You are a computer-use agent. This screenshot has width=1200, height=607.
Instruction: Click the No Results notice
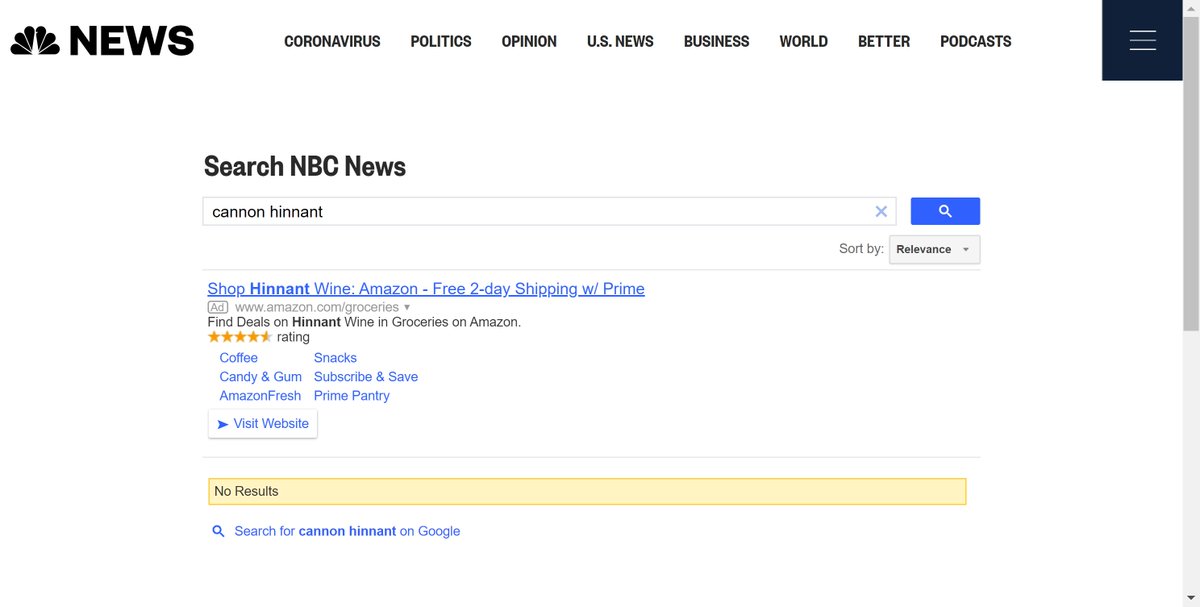tap(587, 491)
